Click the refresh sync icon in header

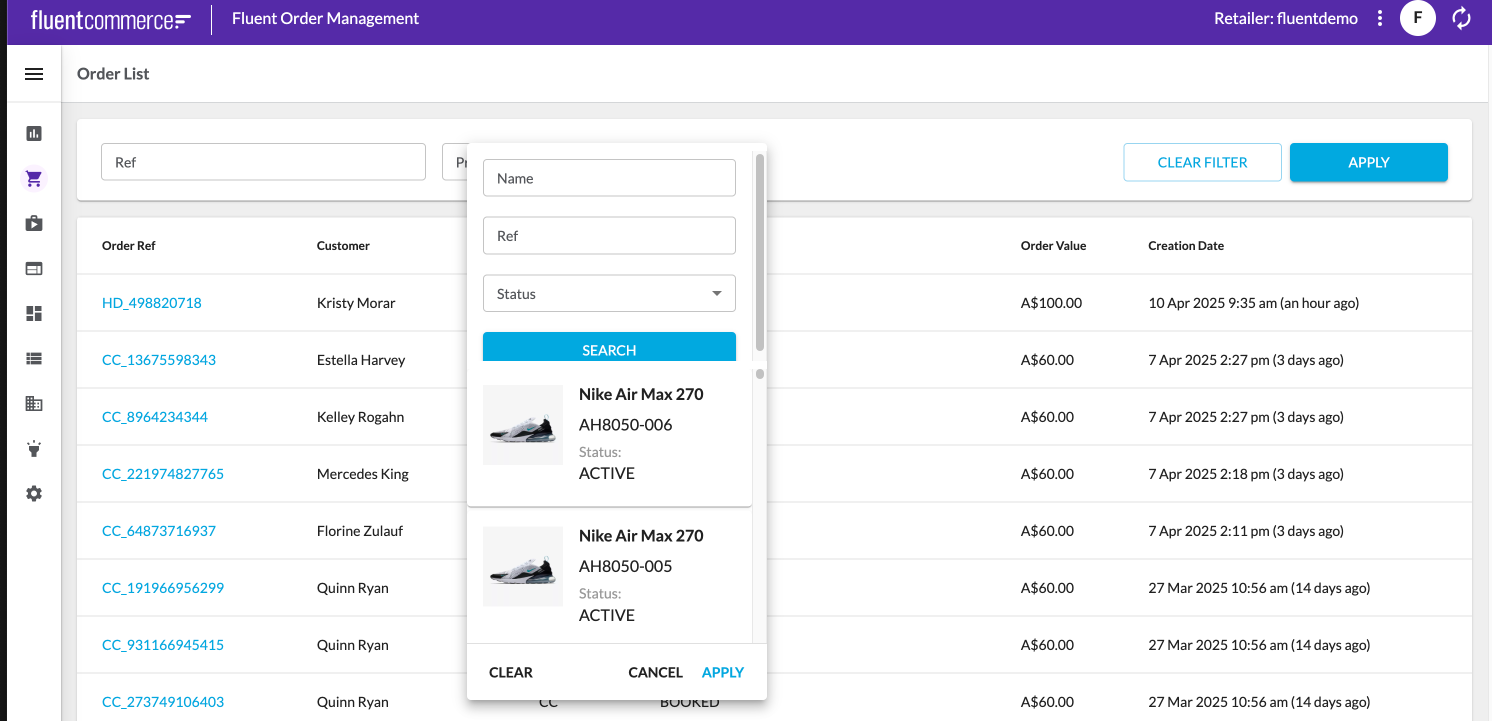[1462, 18]
